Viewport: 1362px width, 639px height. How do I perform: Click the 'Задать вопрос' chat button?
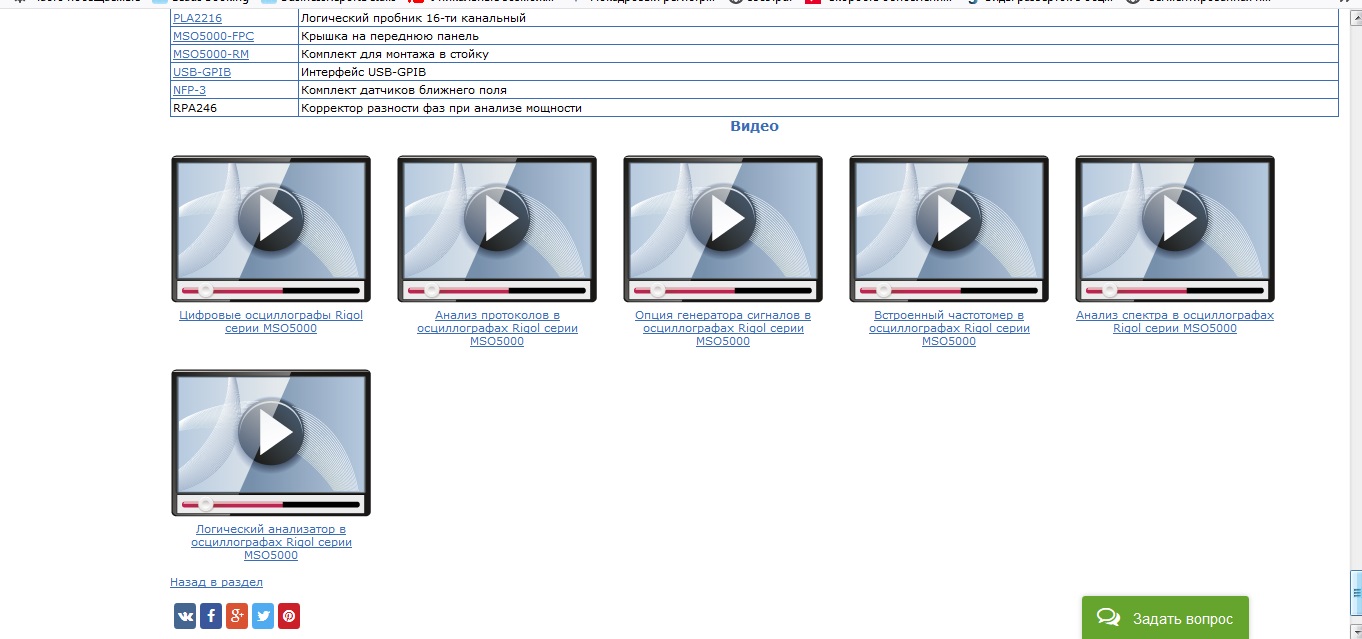(x=1165, y=618)
